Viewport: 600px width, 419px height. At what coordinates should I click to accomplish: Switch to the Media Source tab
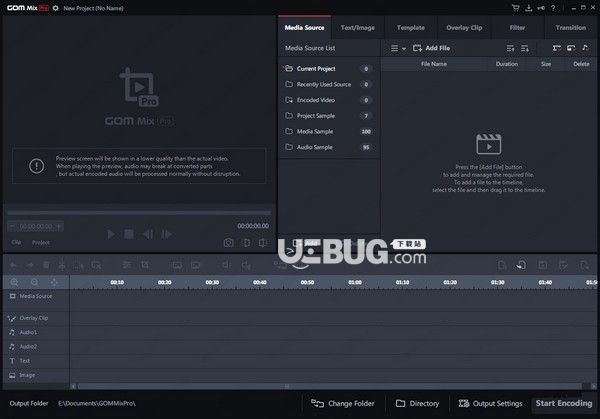[x=304, y=28]
